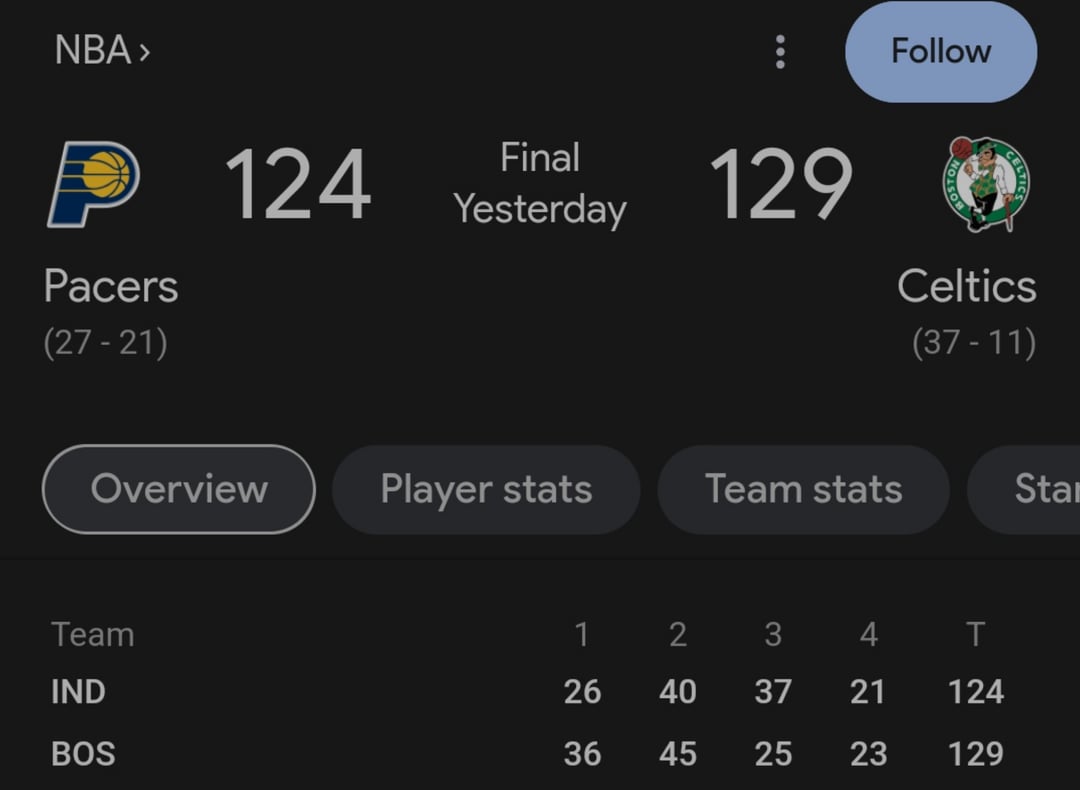The image size is (1080, 790).
Task: Click the Indiana Pacers team logo
Action: 94,184
